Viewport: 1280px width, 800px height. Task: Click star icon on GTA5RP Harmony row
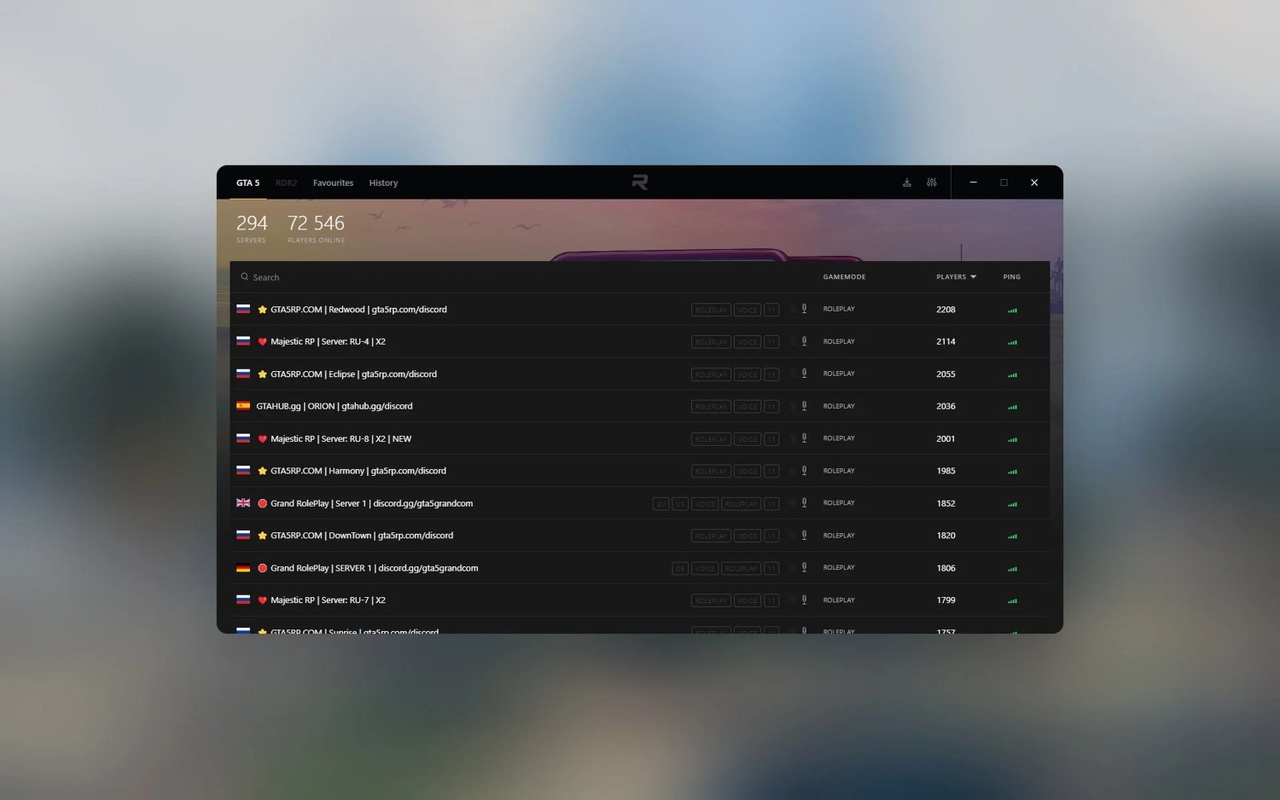pyautogui.click(x=262, y=471)
